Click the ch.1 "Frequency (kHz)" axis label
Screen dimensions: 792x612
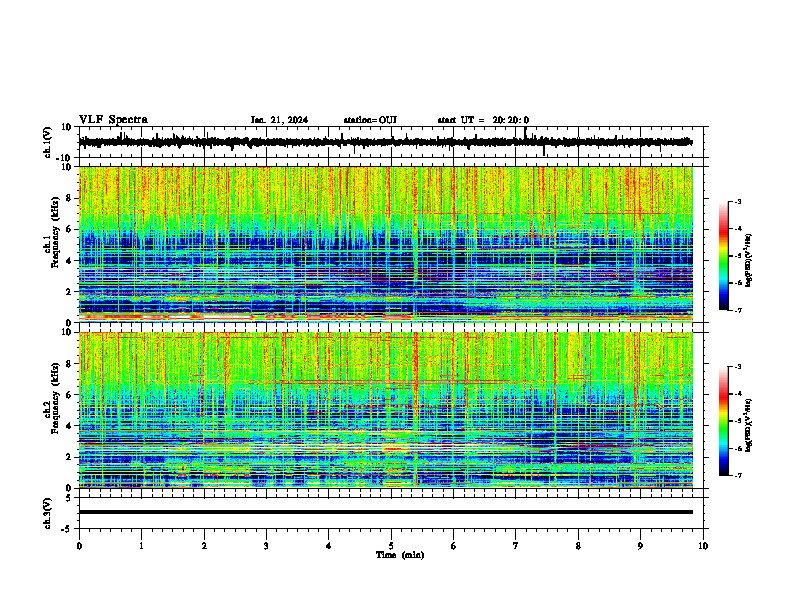click(55, 230)
